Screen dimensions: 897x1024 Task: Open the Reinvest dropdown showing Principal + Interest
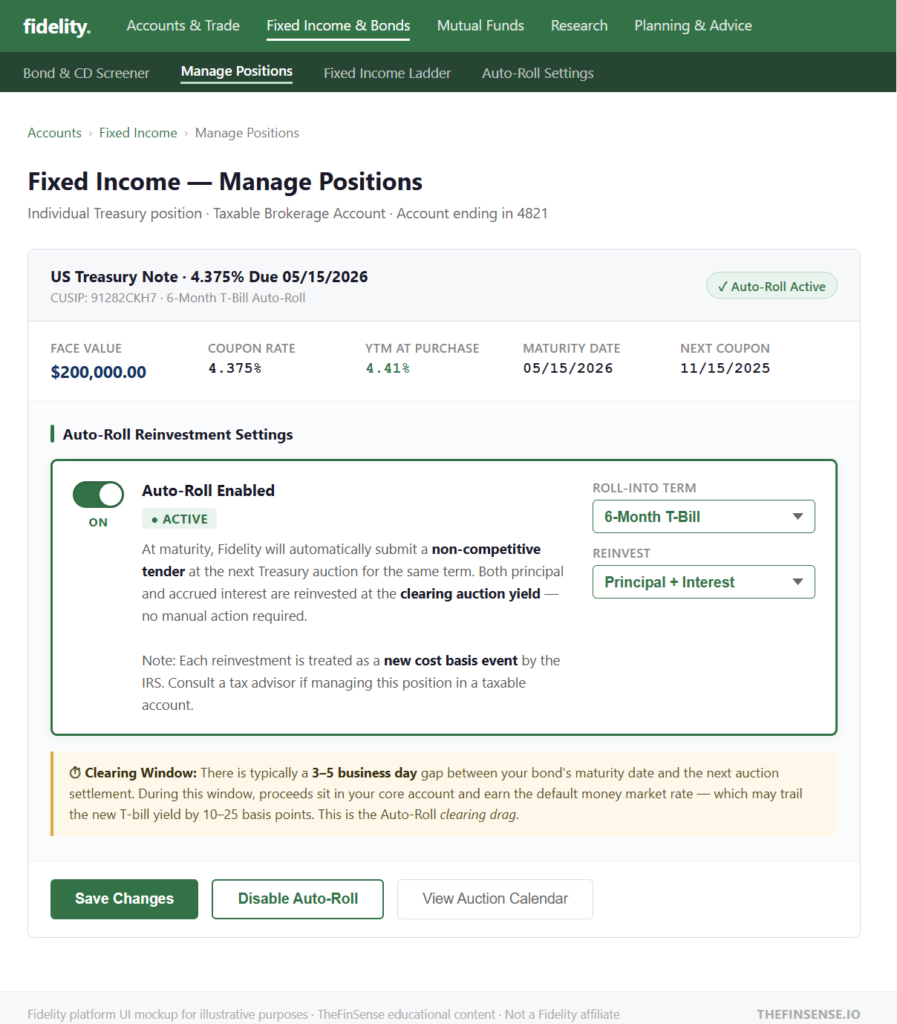tap(703, 581)
